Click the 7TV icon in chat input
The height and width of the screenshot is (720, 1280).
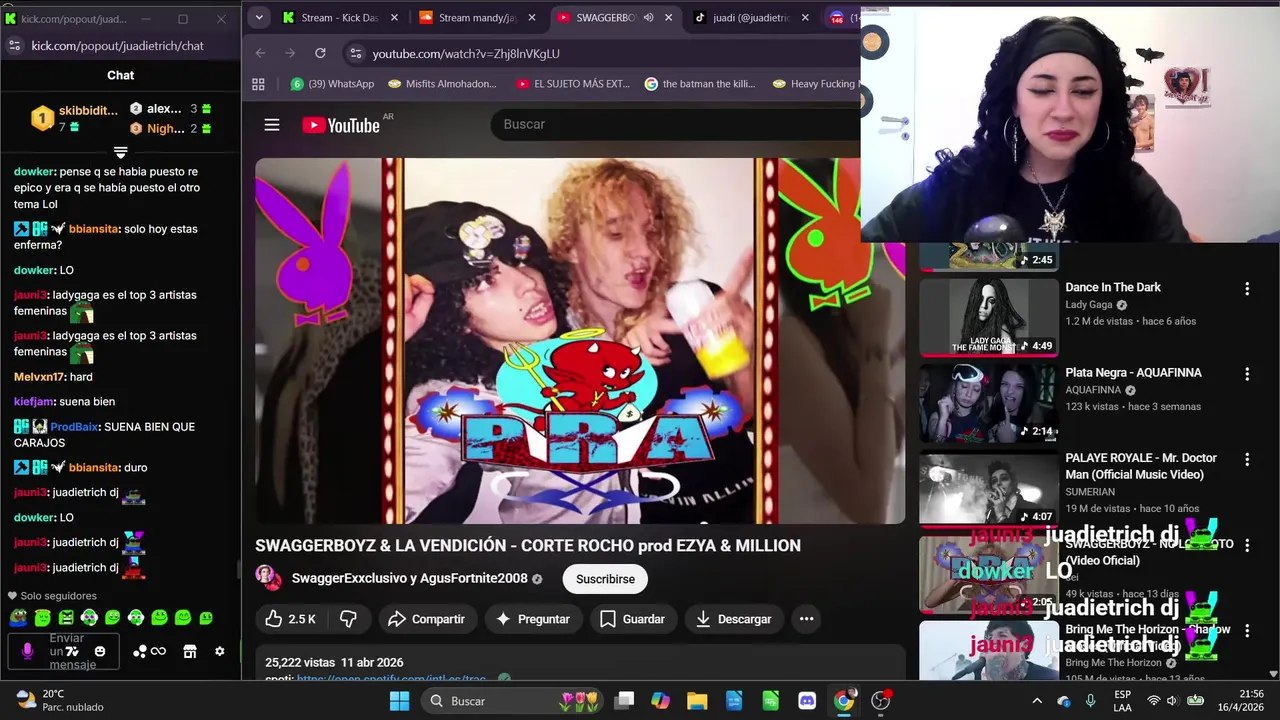tap(72, 651)
